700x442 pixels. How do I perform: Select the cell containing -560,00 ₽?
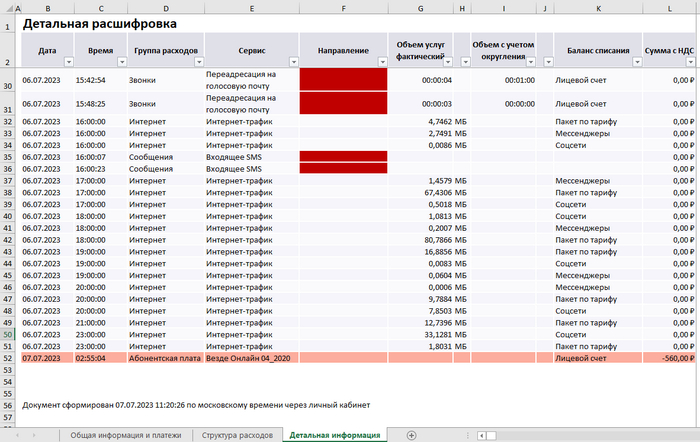click(x=668, y=385)
